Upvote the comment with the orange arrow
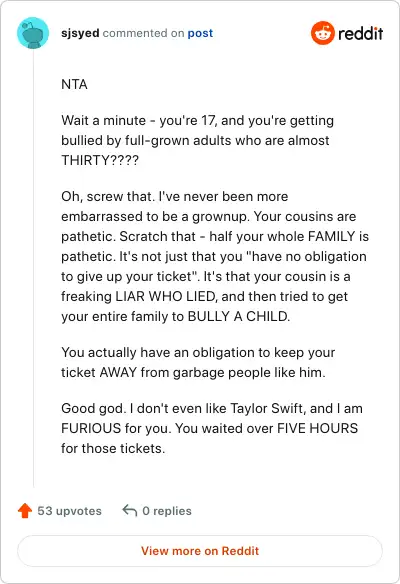 pos(25,511)
